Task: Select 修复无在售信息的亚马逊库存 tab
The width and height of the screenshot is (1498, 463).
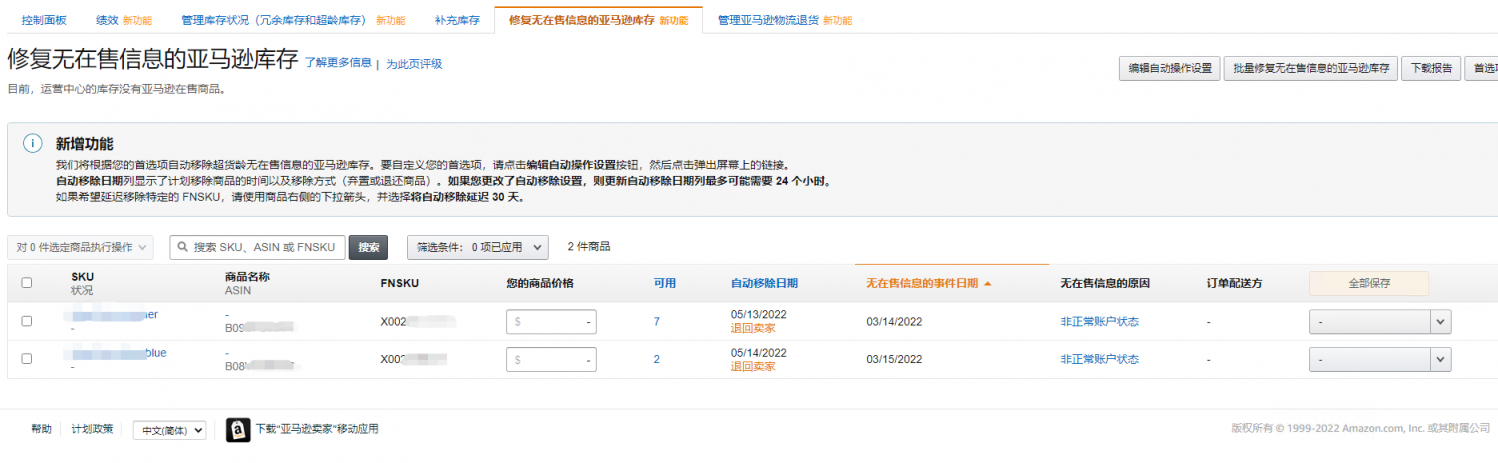Action: point(598,20)
